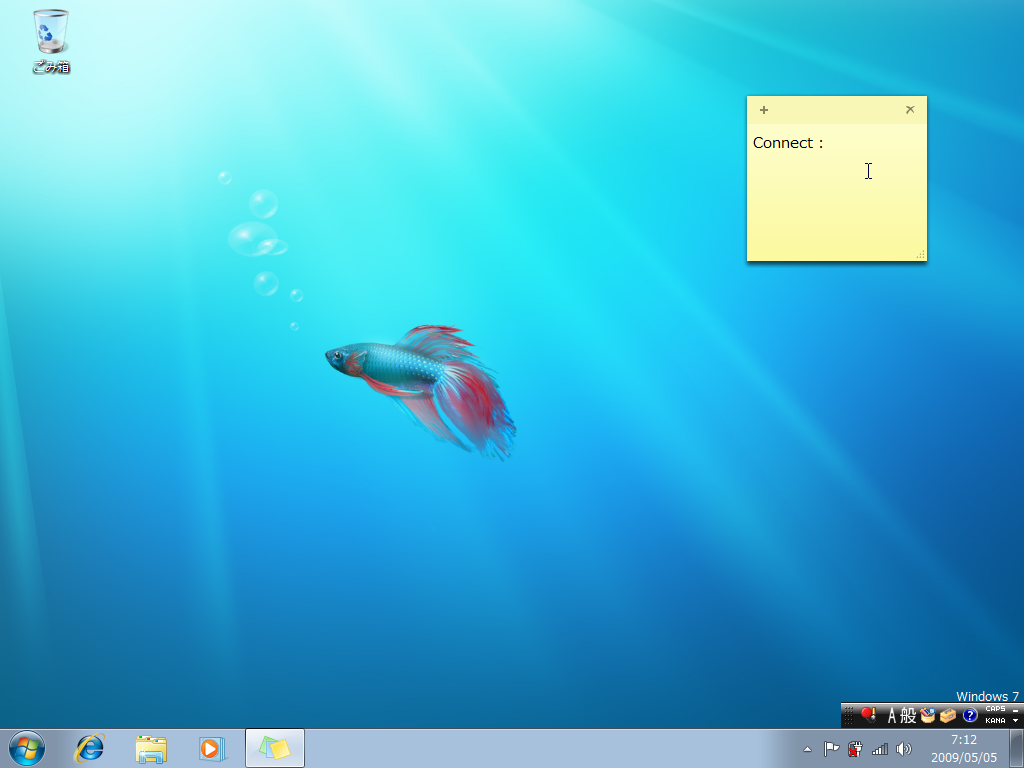Delete the sticky note with X button

click(910, 110)
